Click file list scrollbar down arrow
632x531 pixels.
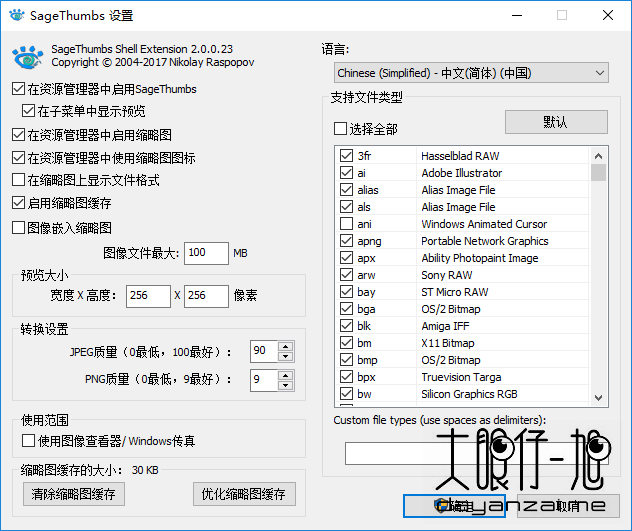[x=599, y=397]
